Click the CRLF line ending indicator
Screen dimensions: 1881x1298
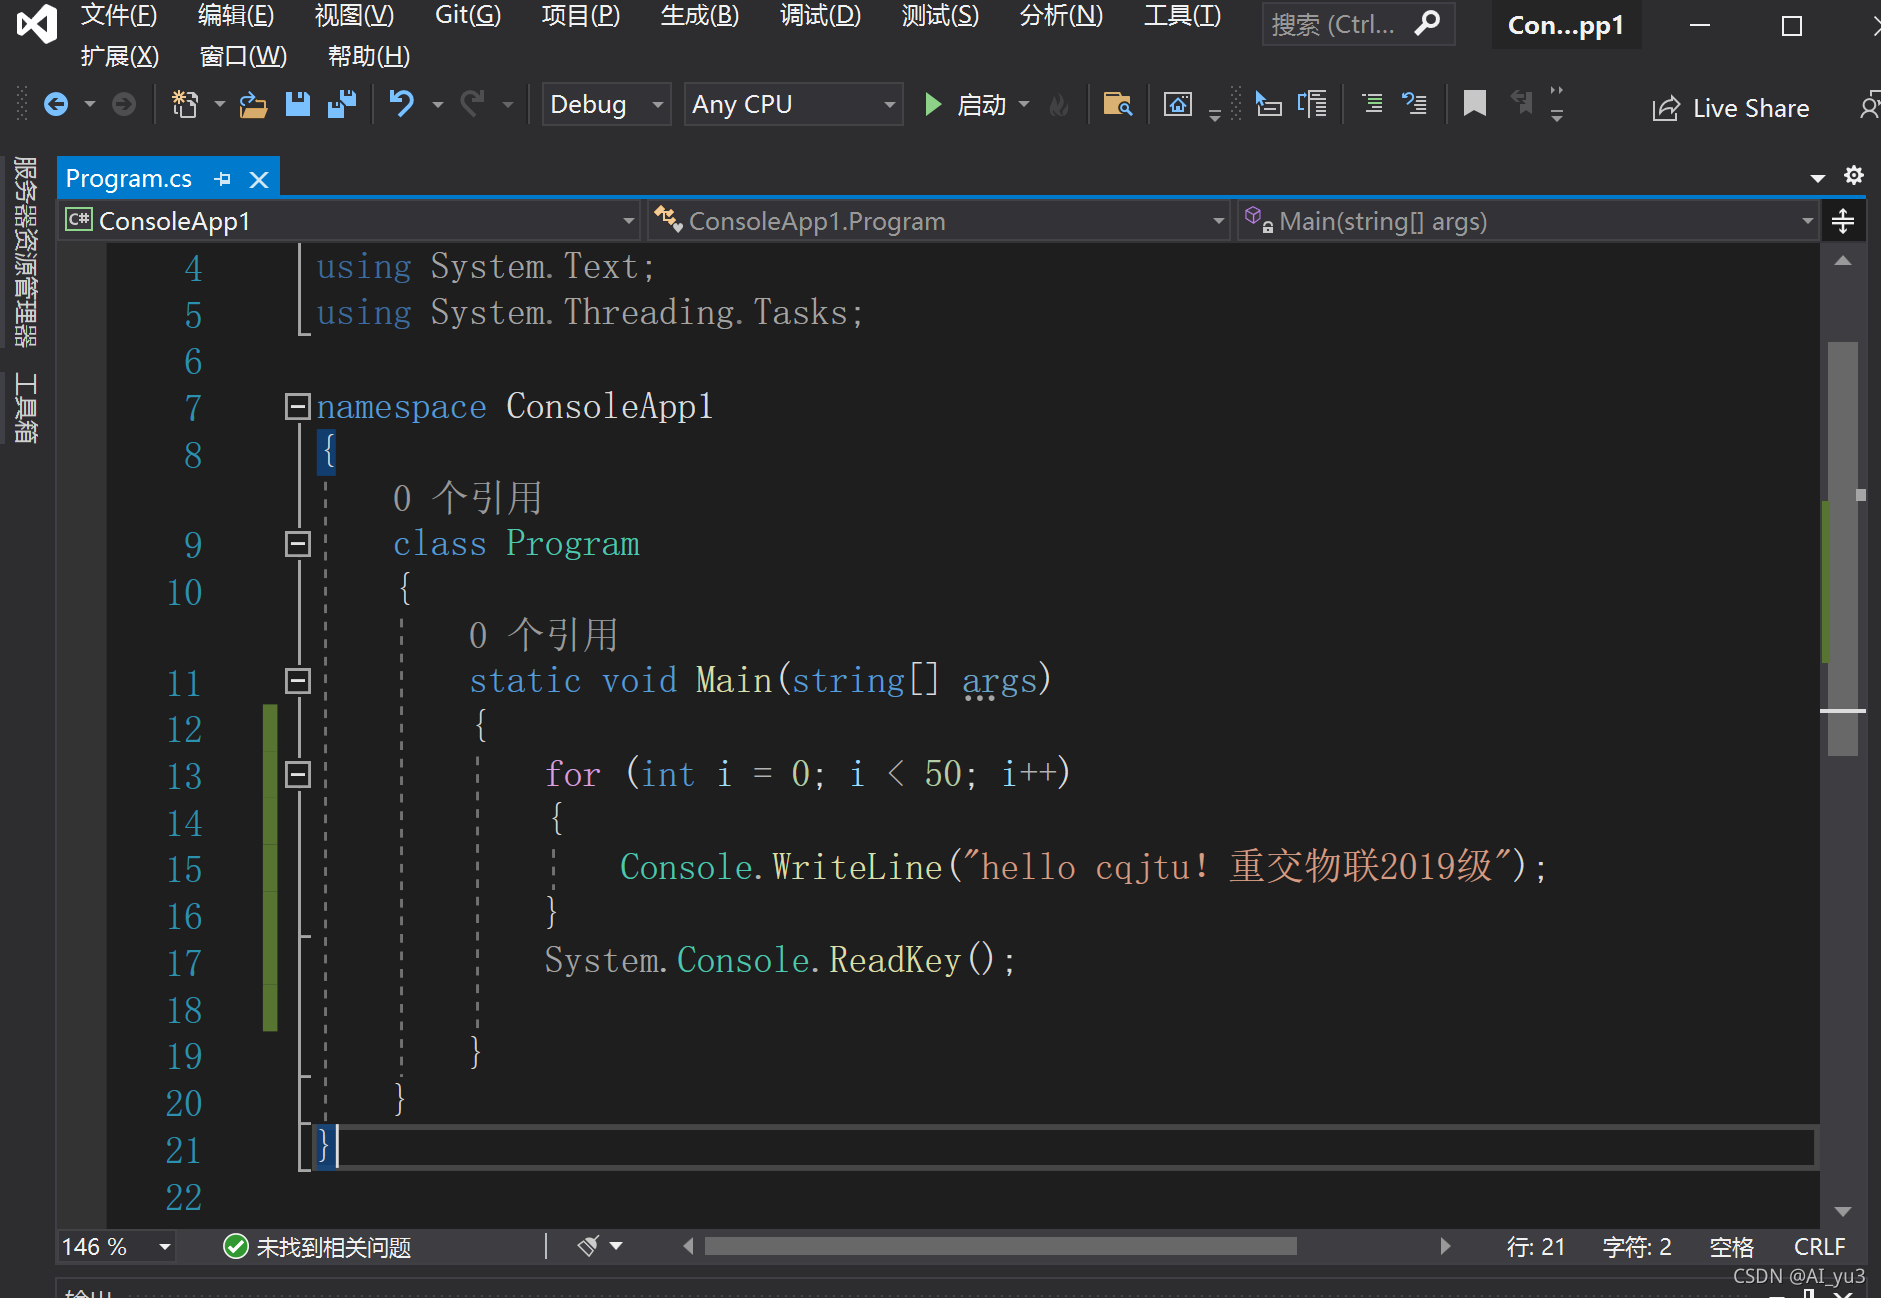click(x=1819, y=1247)
